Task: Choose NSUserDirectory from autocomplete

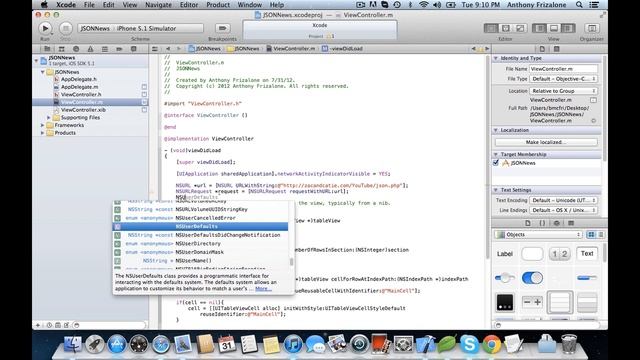Action: click(200, 244)
